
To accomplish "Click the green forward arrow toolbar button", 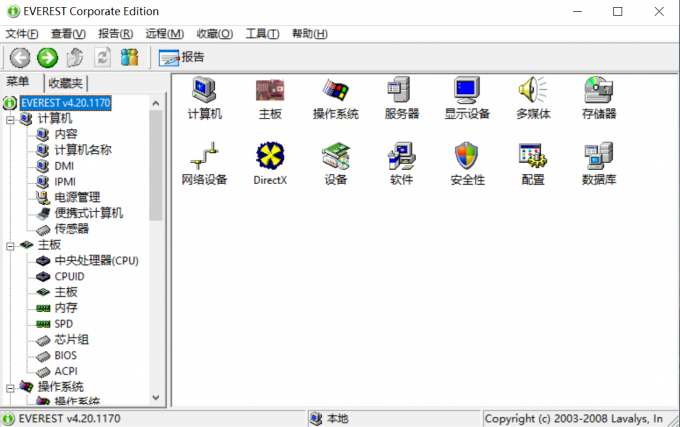I will coord(47,57).
